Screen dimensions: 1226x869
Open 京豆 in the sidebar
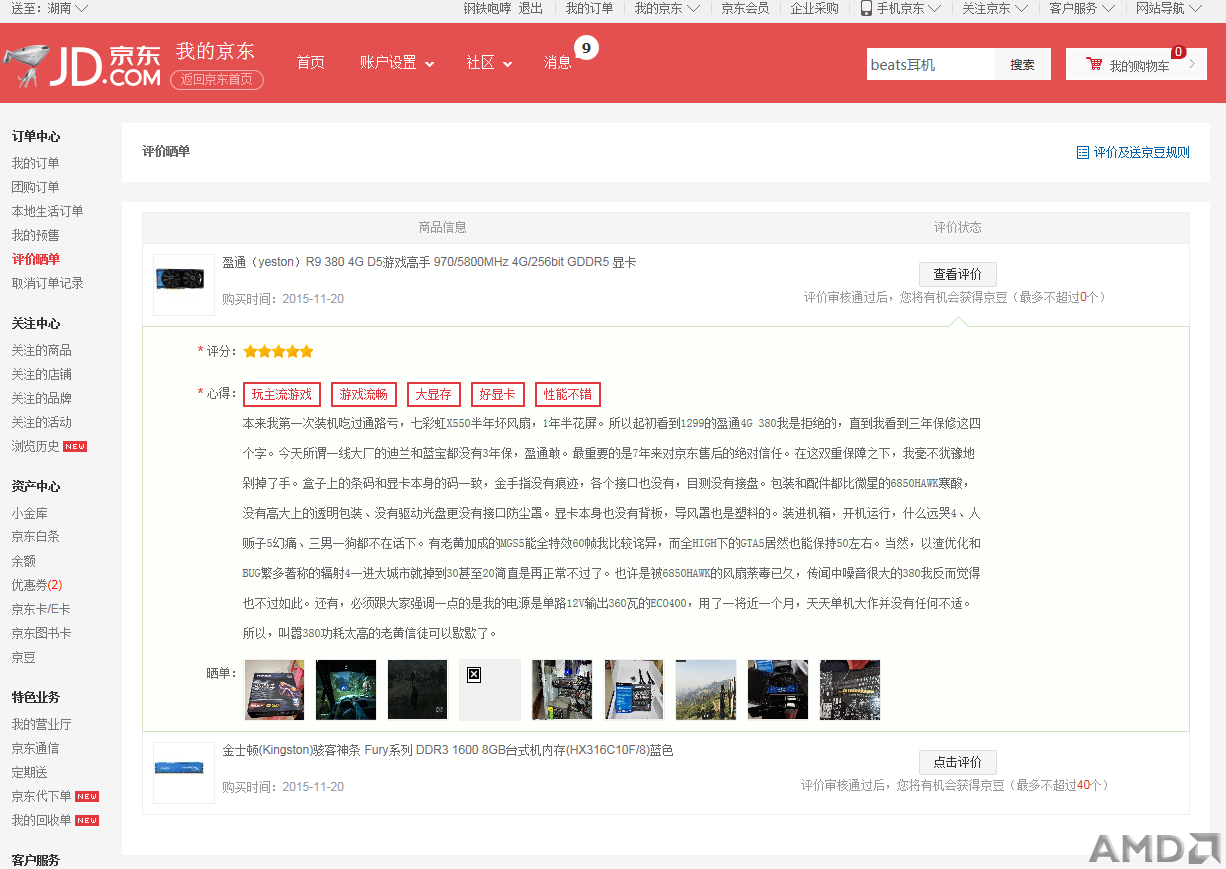(x=23, y=657)
